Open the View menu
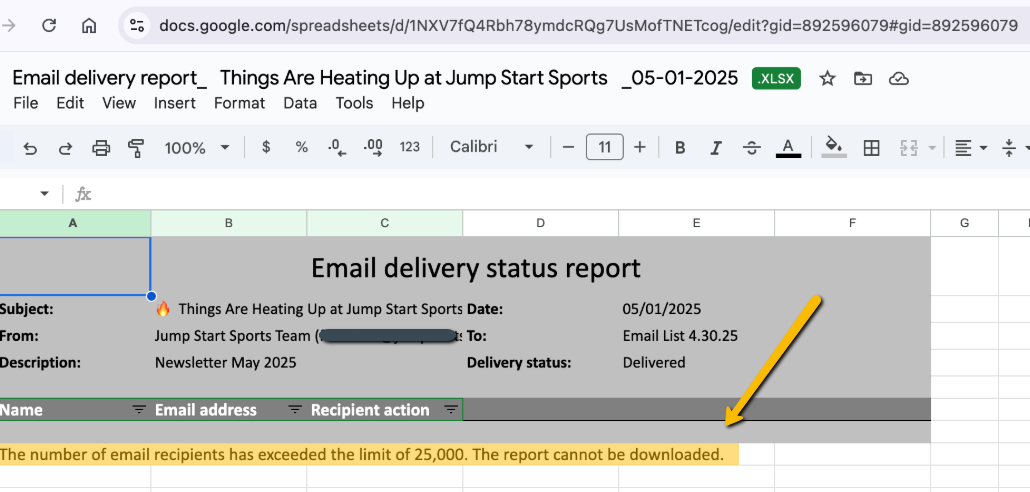Image resolution: width=1030 pixels, height=492 pixels. tap(119, 103)
